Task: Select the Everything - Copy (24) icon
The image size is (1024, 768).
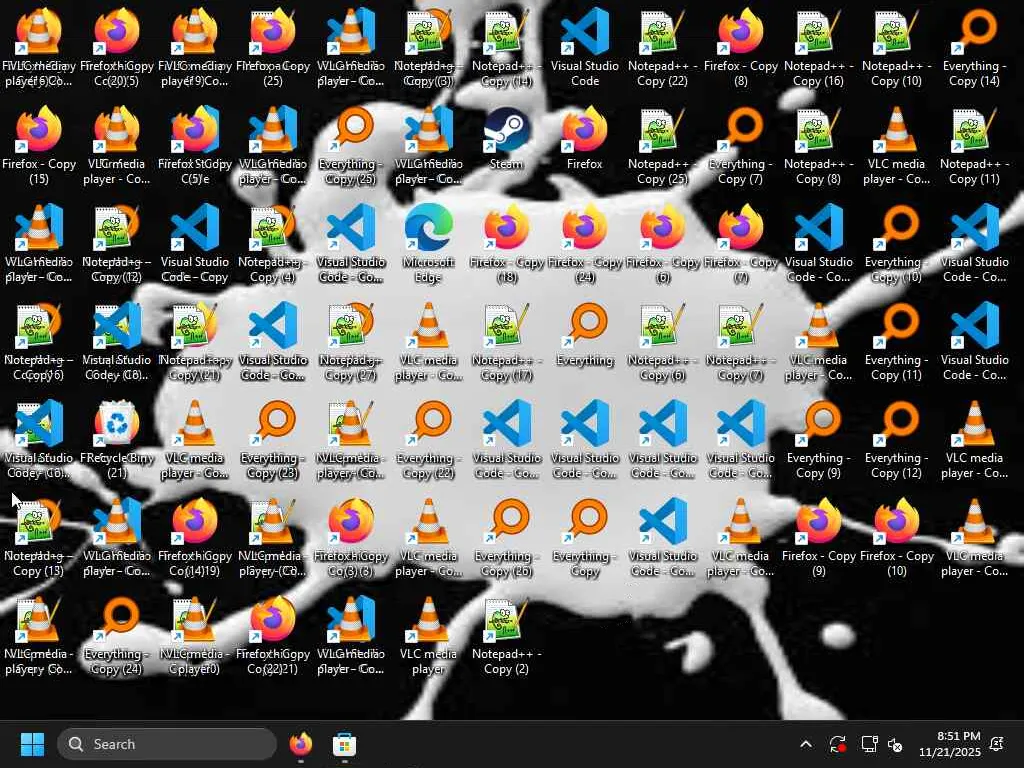Action: 116,636
